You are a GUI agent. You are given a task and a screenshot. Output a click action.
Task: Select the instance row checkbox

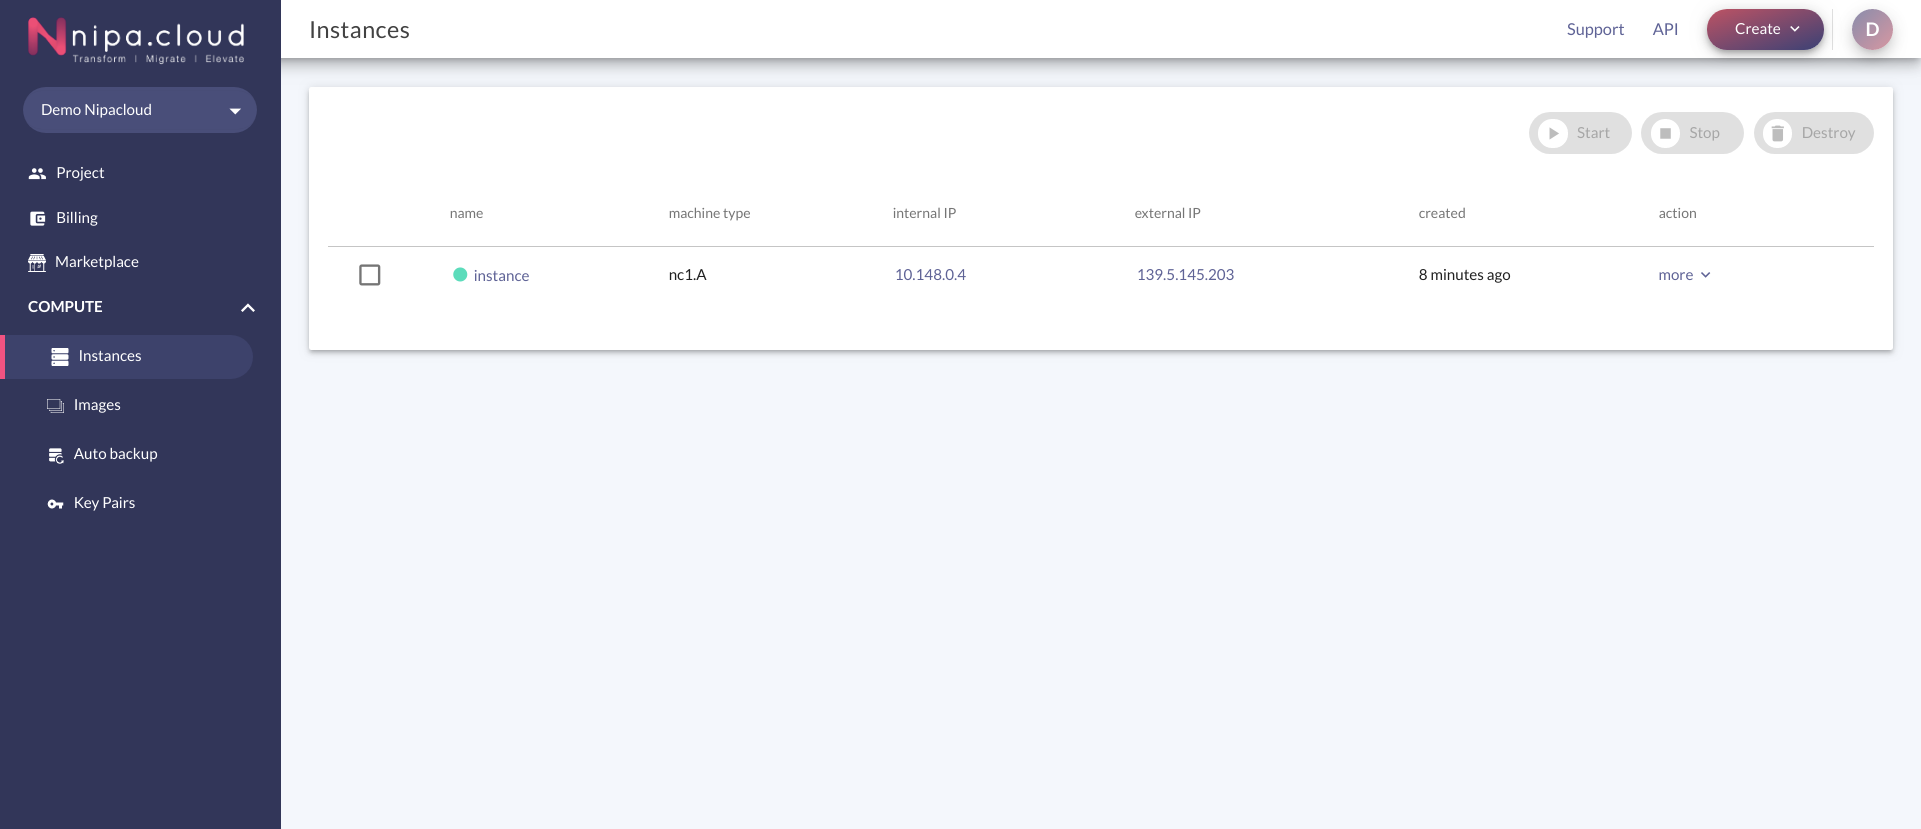coord(370,275)
